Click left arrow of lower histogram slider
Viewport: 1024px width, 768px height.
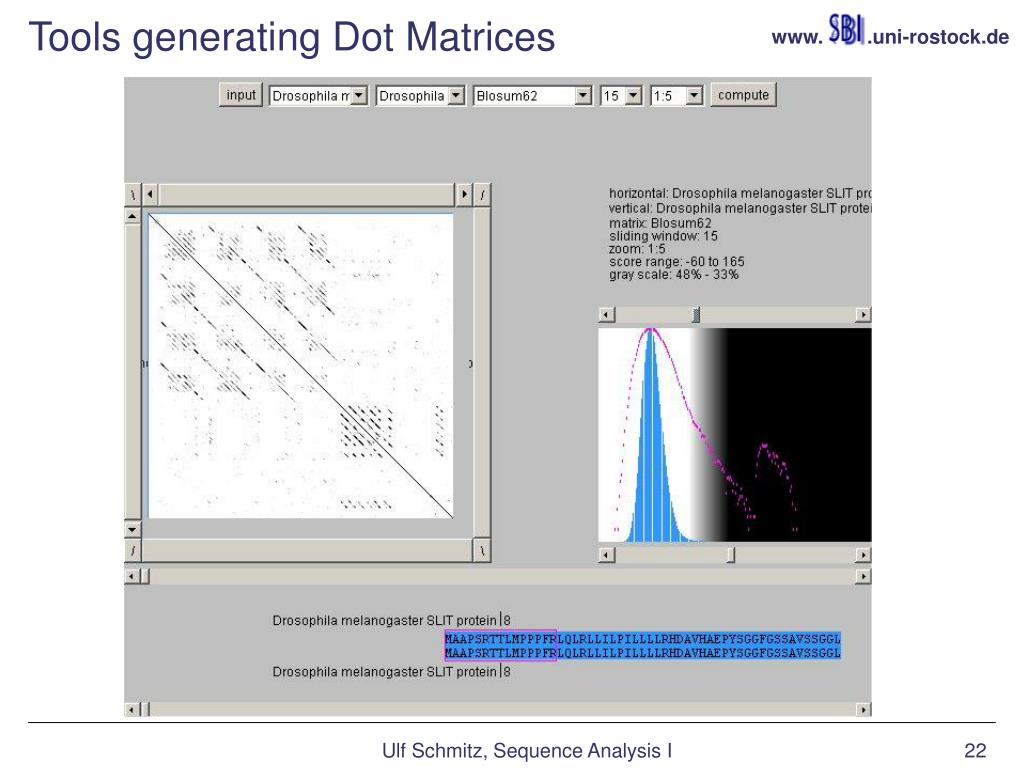click(607, 554)
